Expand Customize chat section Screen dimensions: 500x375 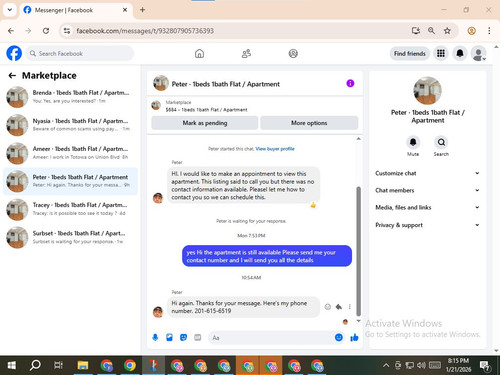tap(427, 173)
